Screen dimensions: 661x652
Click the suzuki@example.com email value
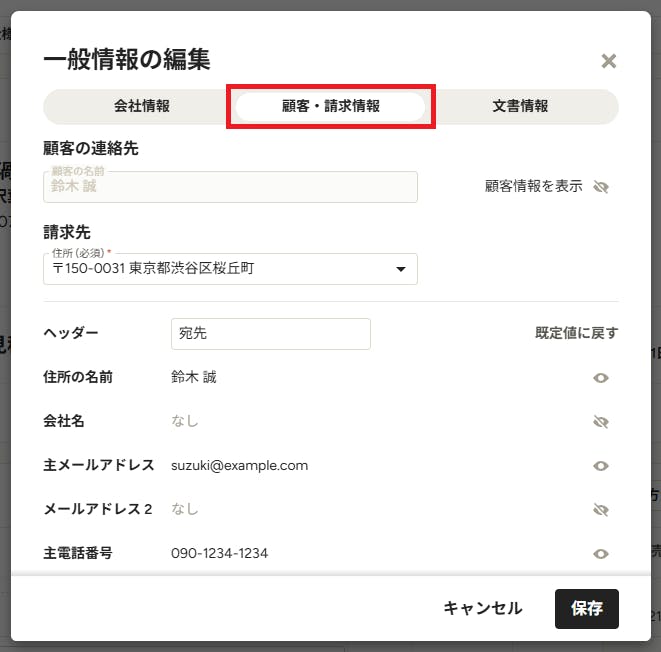[x=239, y=466]
